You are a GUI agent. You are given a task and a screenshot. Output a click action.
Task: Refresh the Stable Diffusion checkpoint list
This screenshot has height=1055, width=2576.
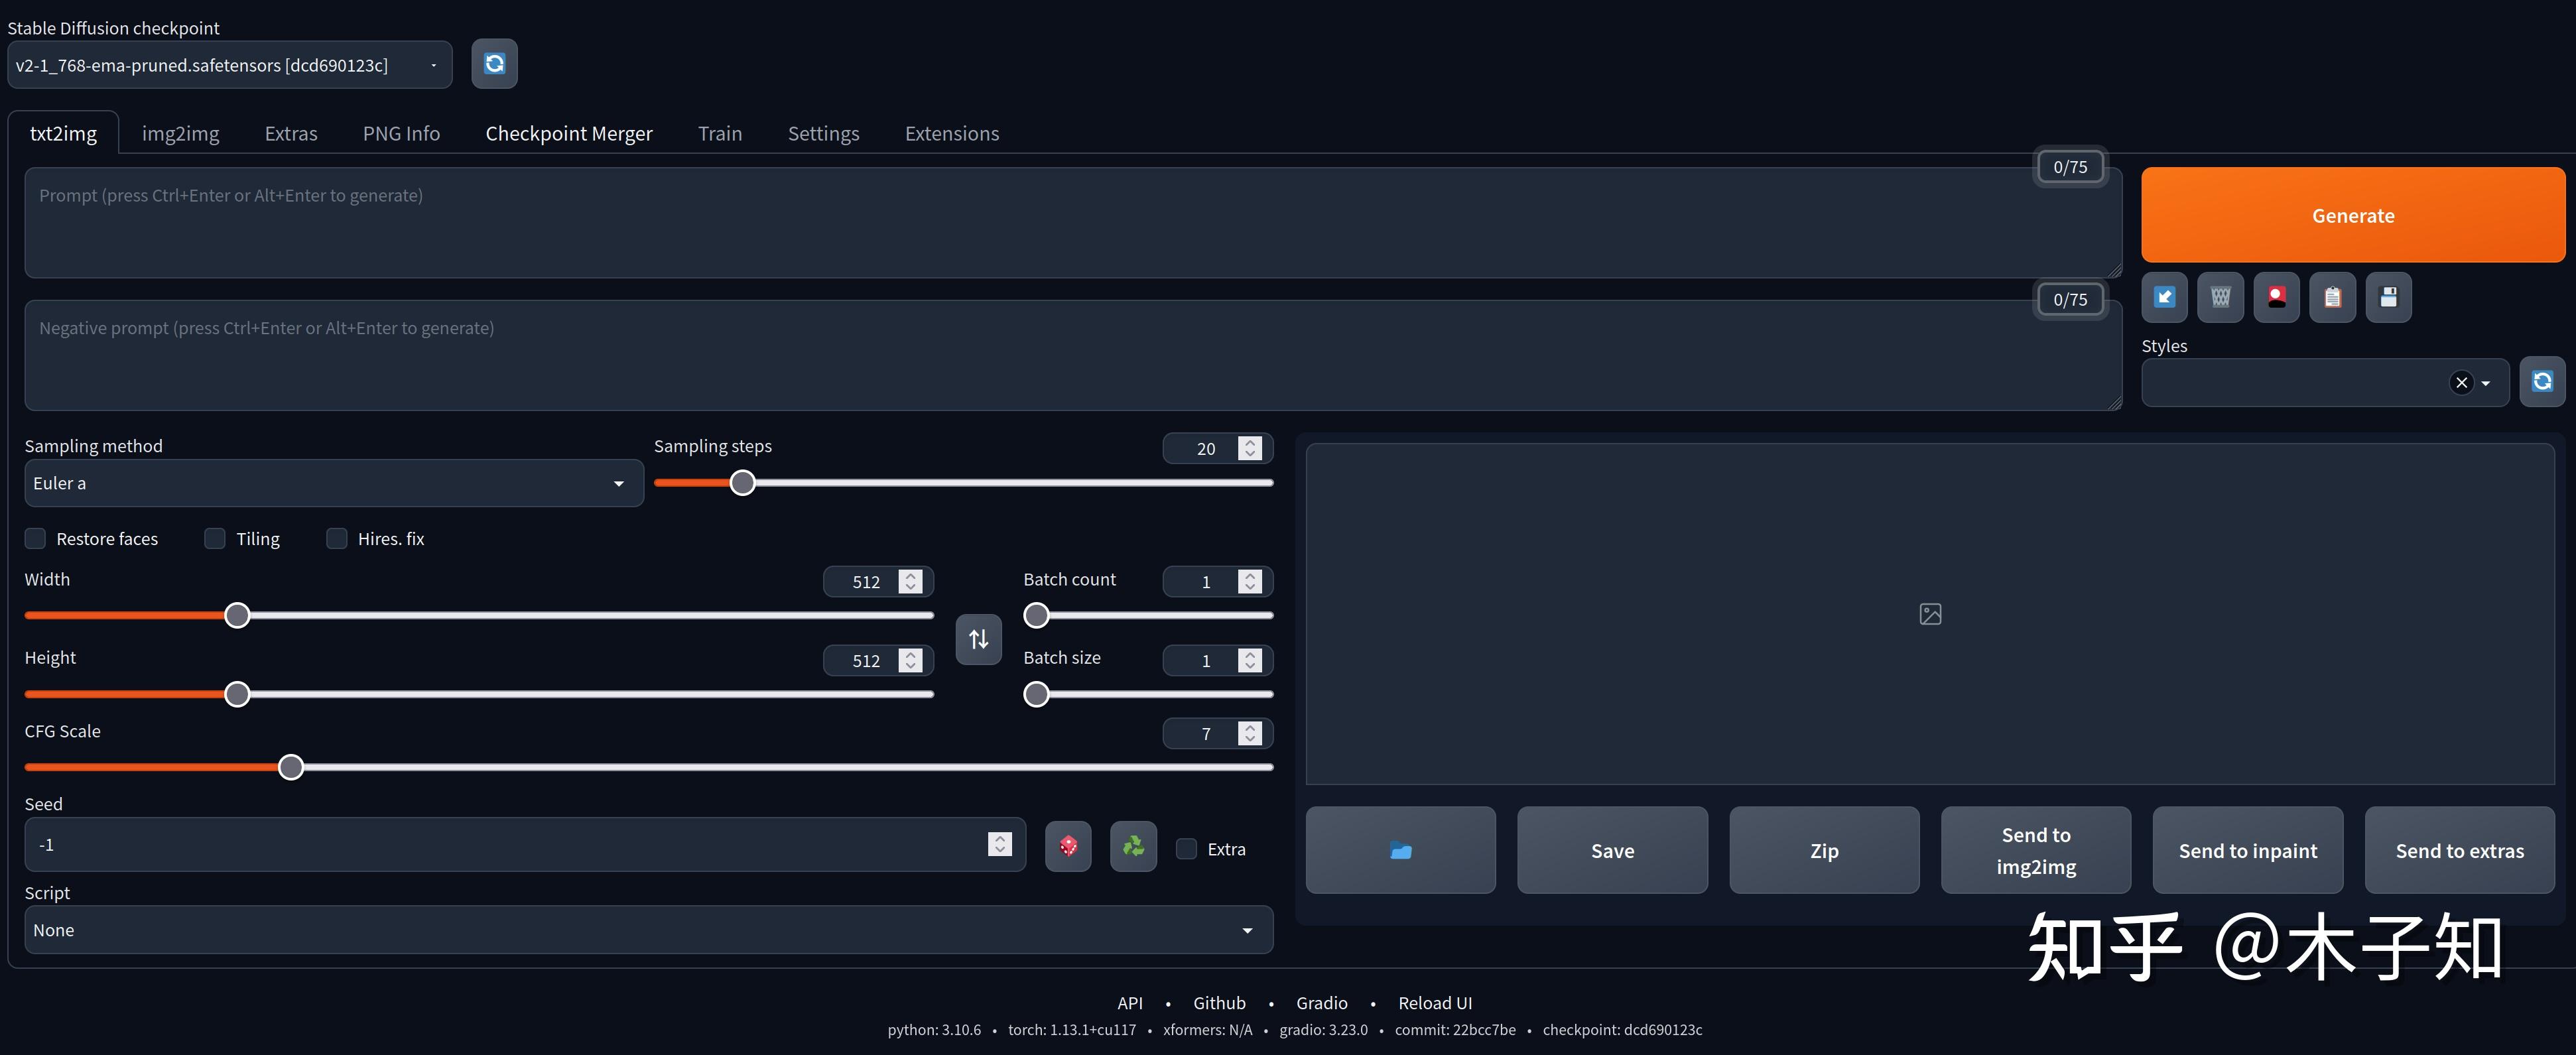point(494,64)
